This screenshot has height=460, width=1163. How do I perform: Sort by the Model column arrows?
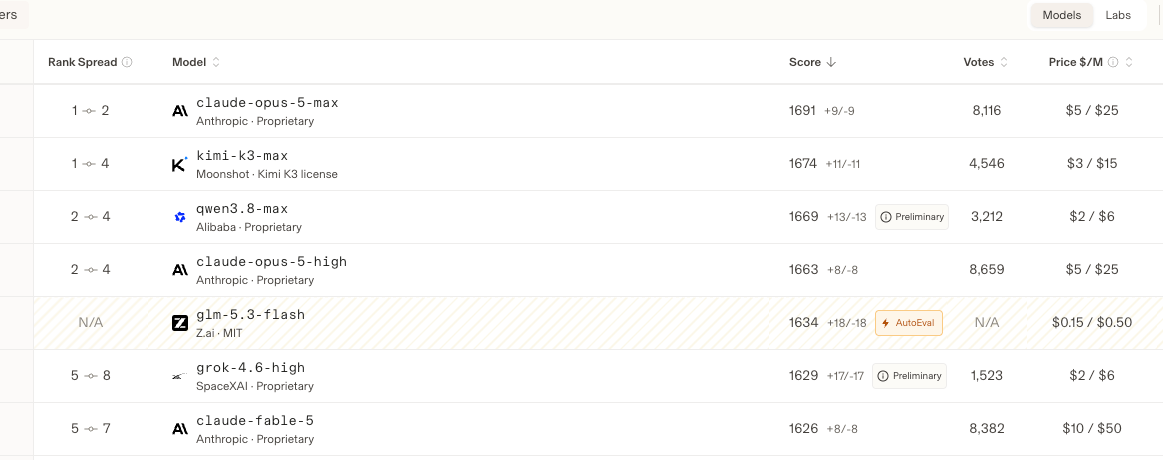click(x=216, y=62)
